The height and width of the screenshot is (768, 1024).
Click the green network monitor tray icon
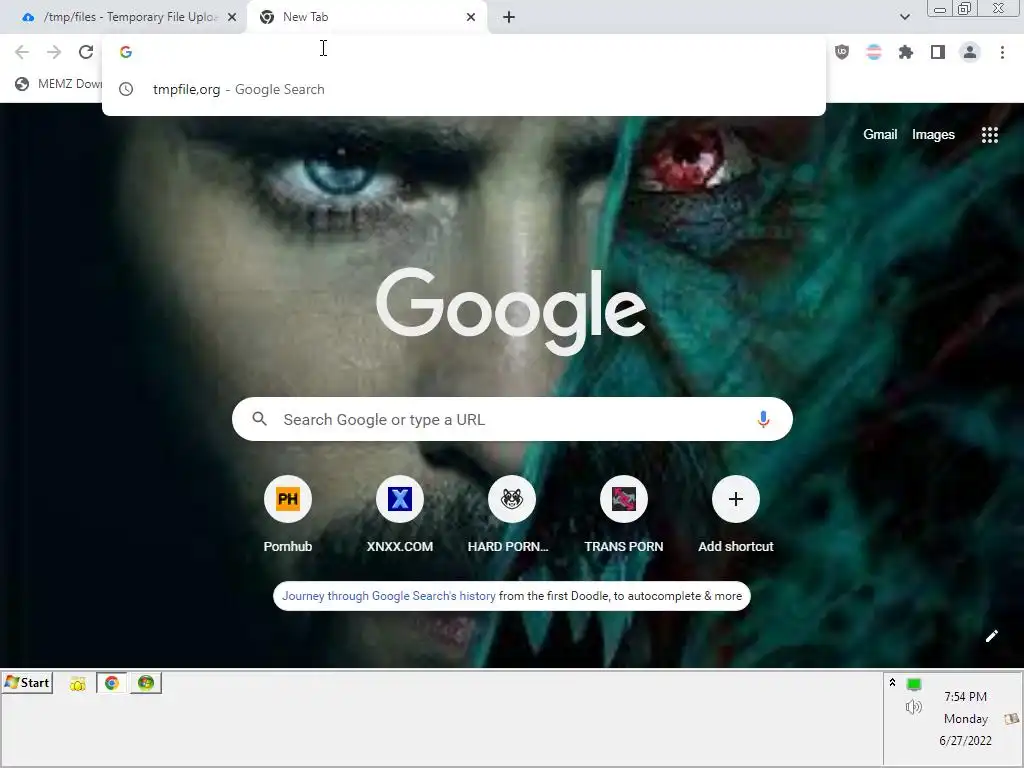tap(914, 684)
